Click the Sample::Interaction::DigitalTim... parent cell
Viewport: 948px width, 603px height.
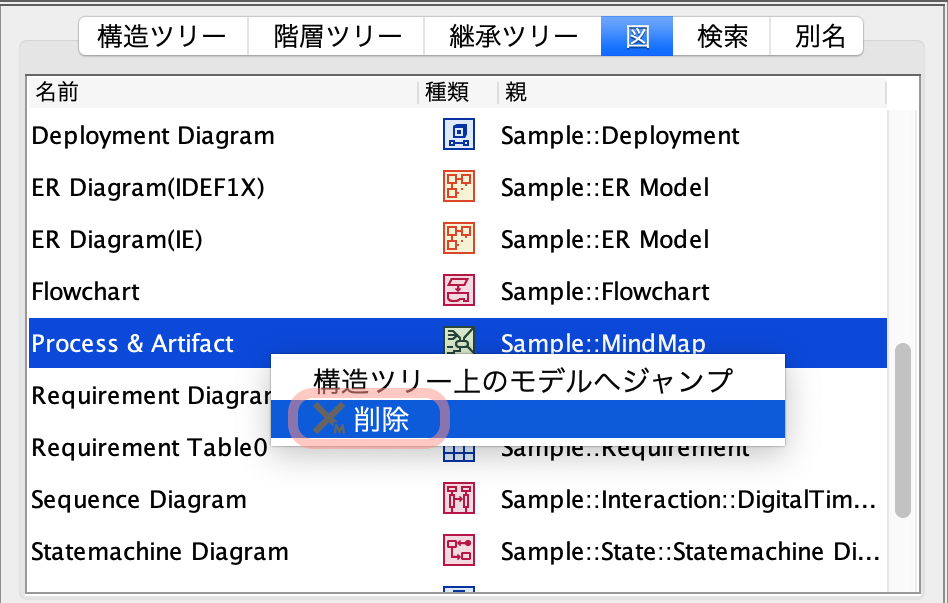[x=689, y=500]
